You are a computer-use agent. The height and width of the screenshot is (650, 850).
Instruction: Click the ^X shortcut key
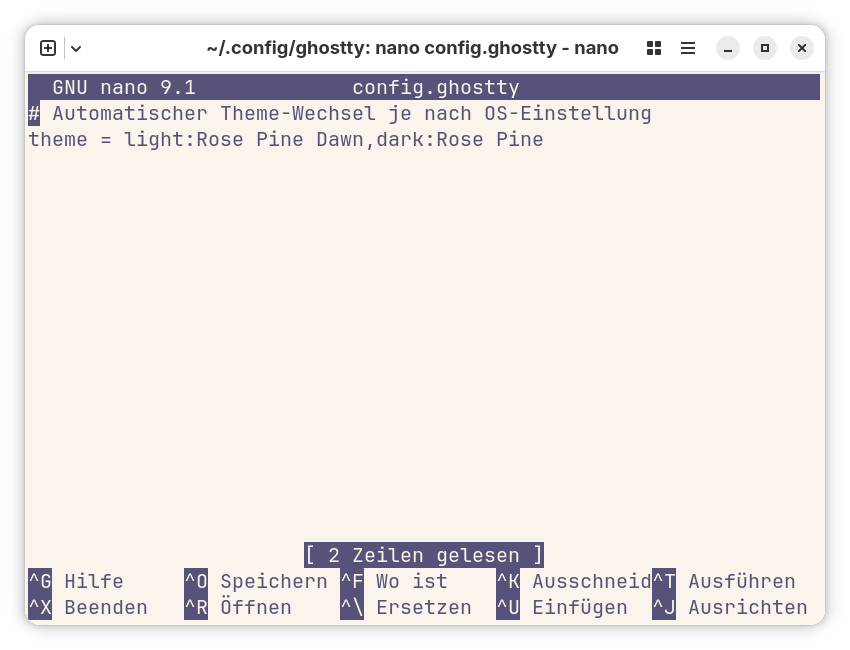(40, 607)
